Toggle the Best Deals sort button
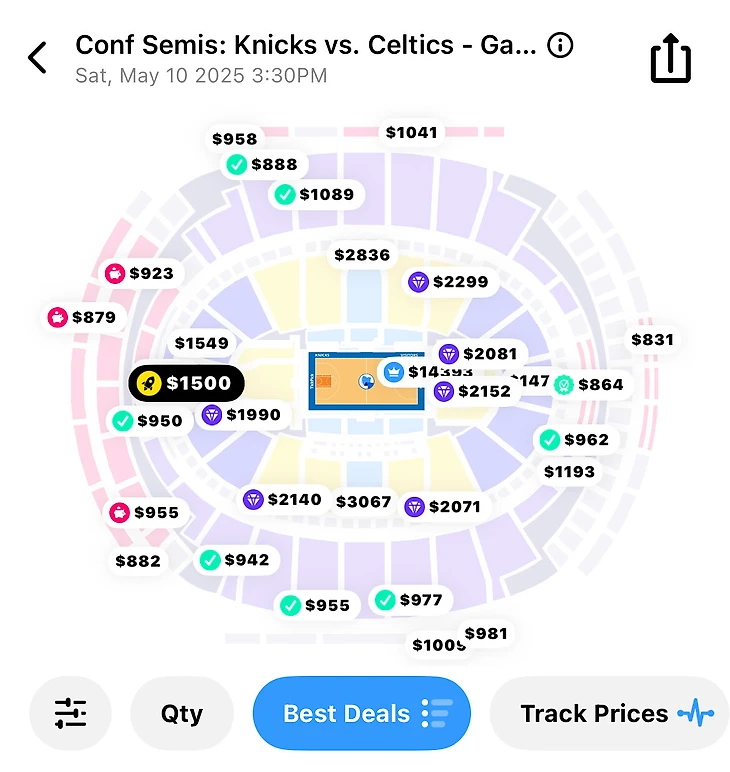Image resolution: width=730 pixels, height=772 pixels. (x=361, y=713)
